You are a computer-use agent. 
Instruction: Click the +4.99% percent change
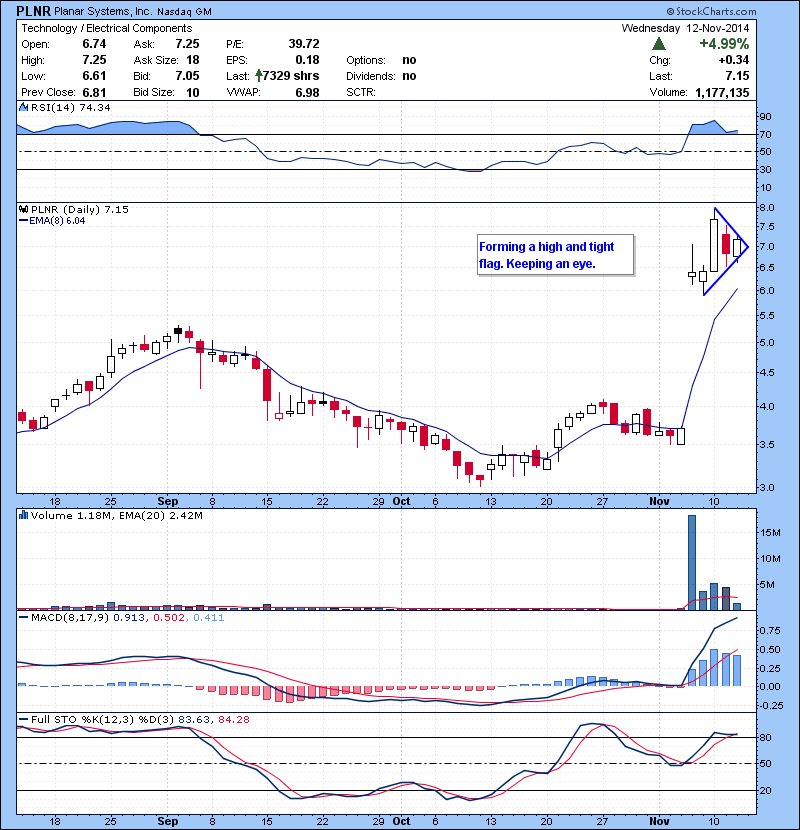click(724, 43)
